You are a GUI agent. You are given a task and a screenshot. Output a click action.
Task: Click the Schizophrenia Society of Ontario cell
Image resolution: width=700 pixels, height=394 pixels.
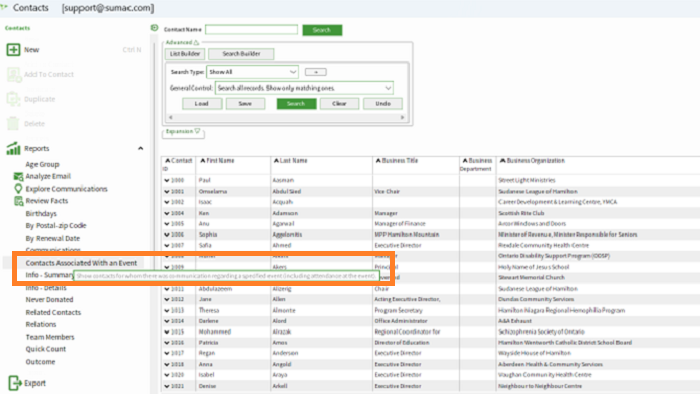(x=541, y=332)
